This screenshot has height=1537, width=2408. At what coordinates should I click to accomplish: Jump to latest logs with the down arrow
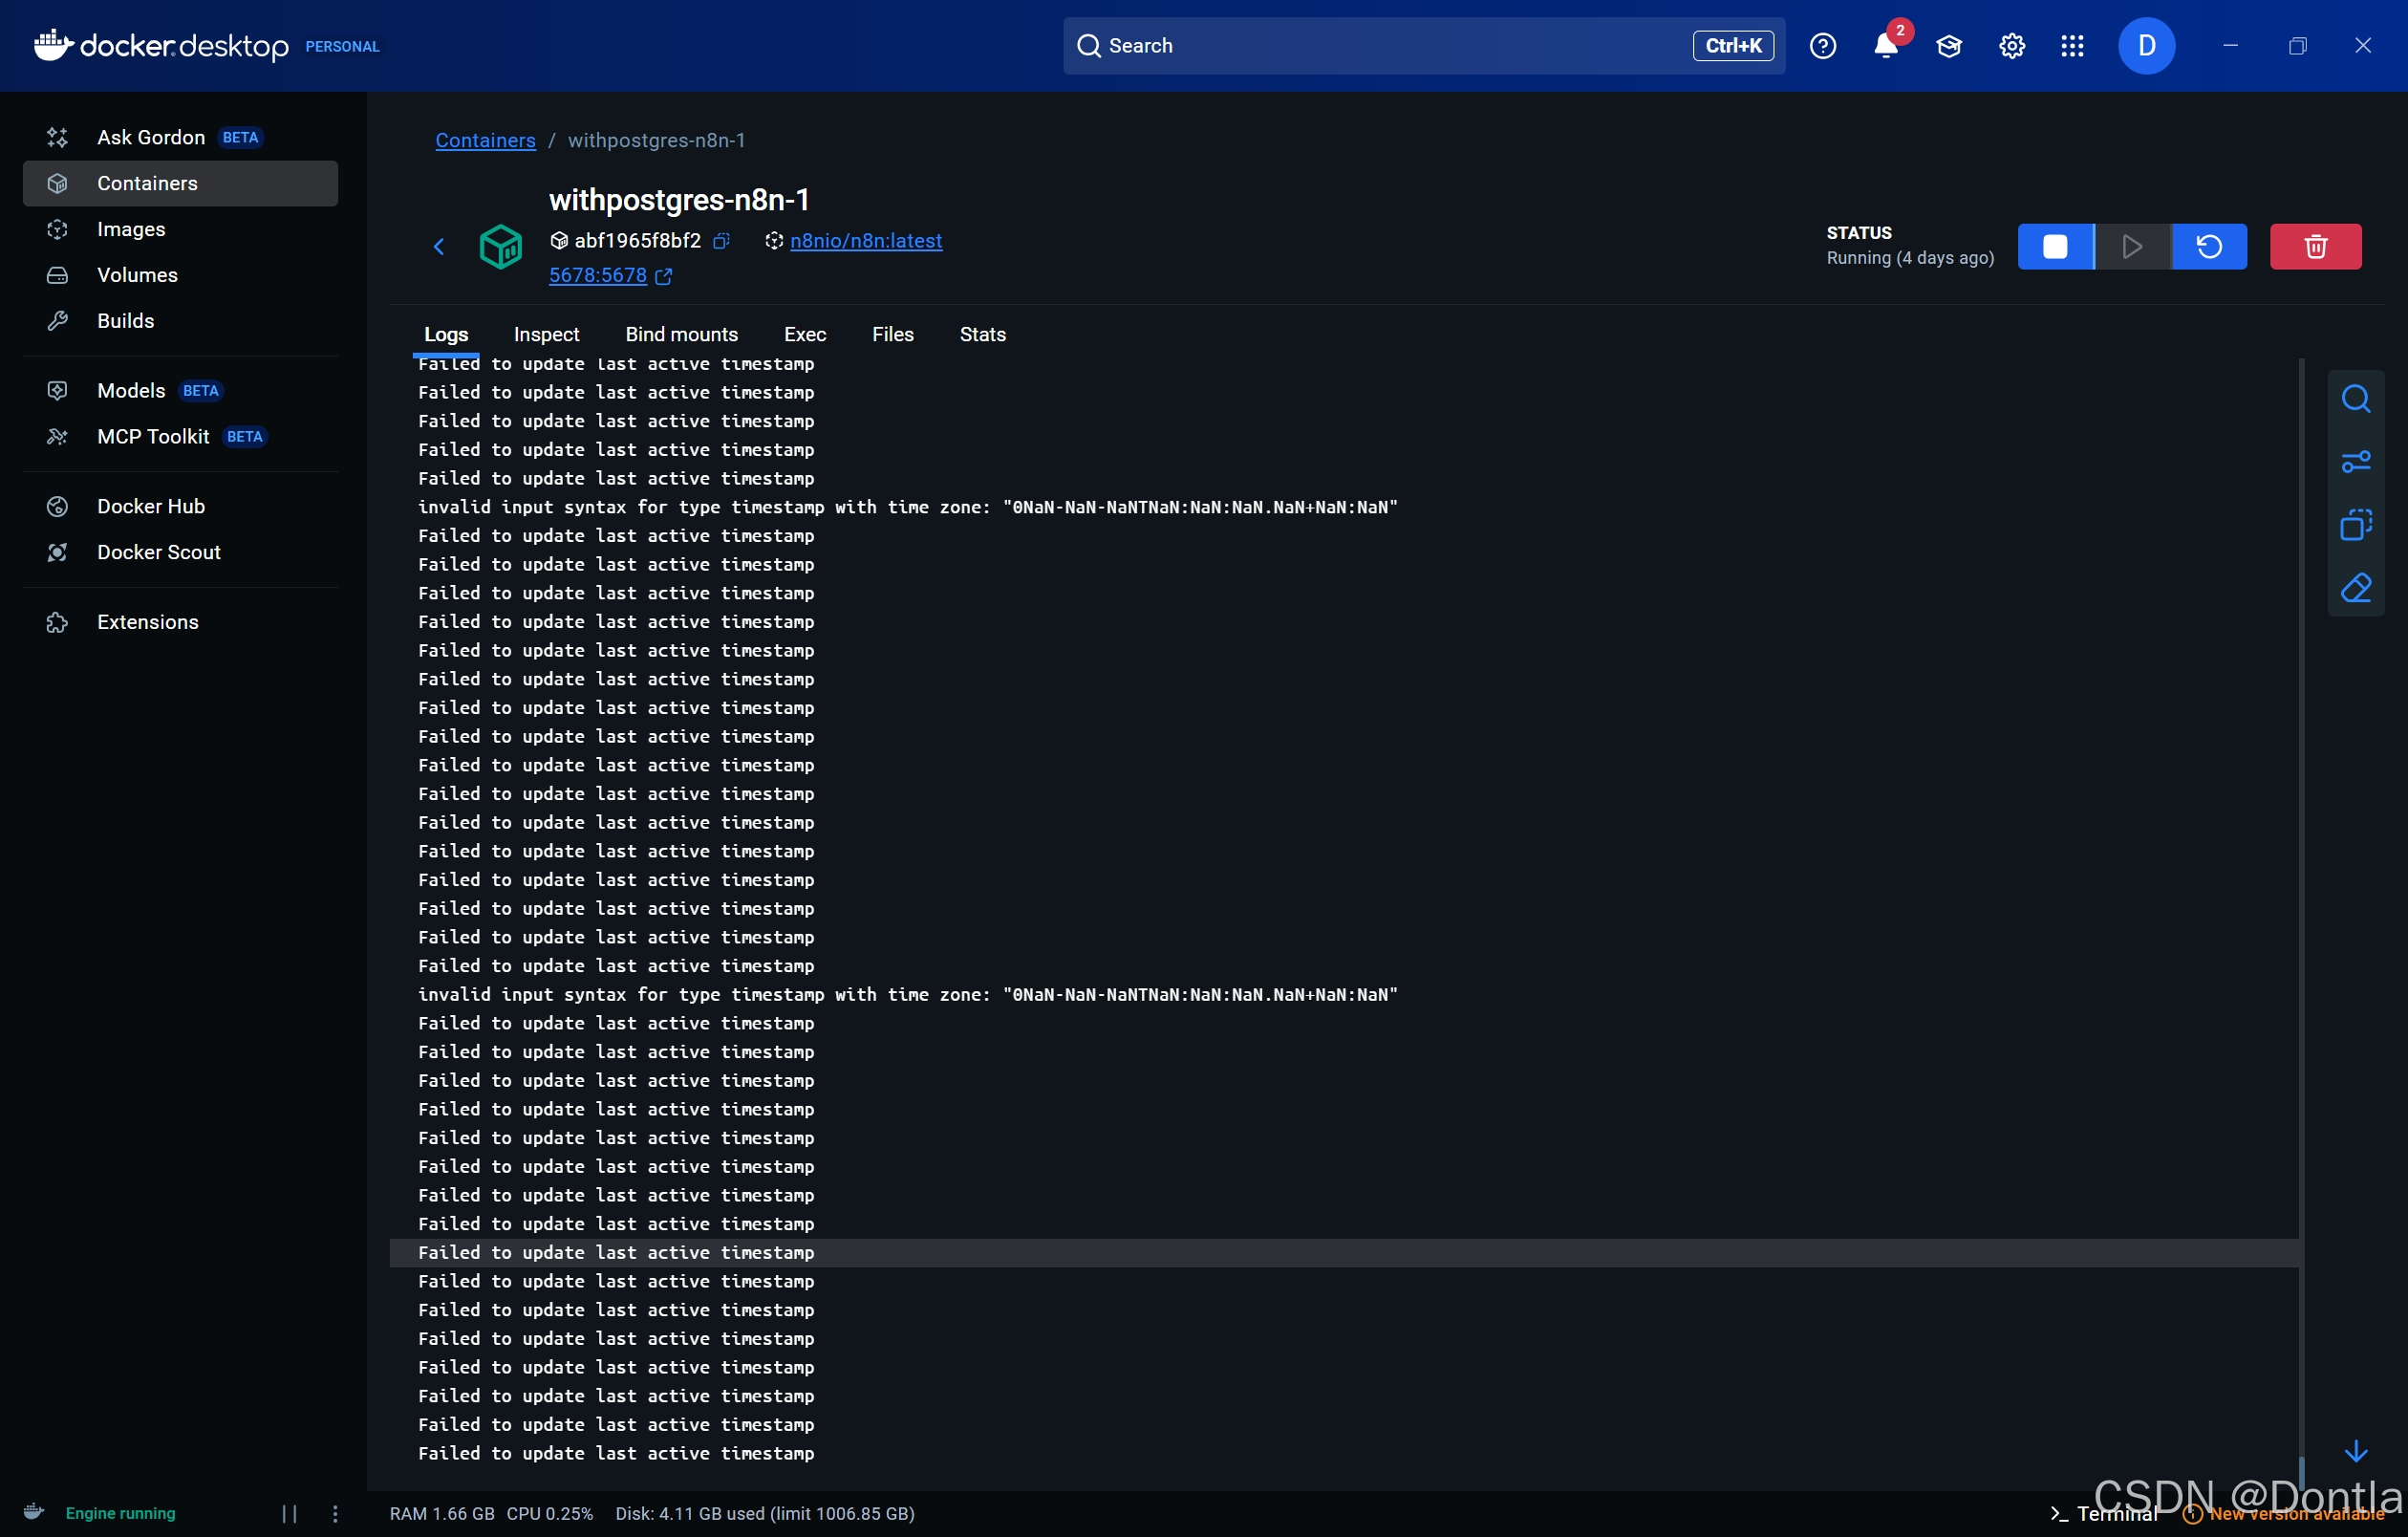tap(2357, 1451)
